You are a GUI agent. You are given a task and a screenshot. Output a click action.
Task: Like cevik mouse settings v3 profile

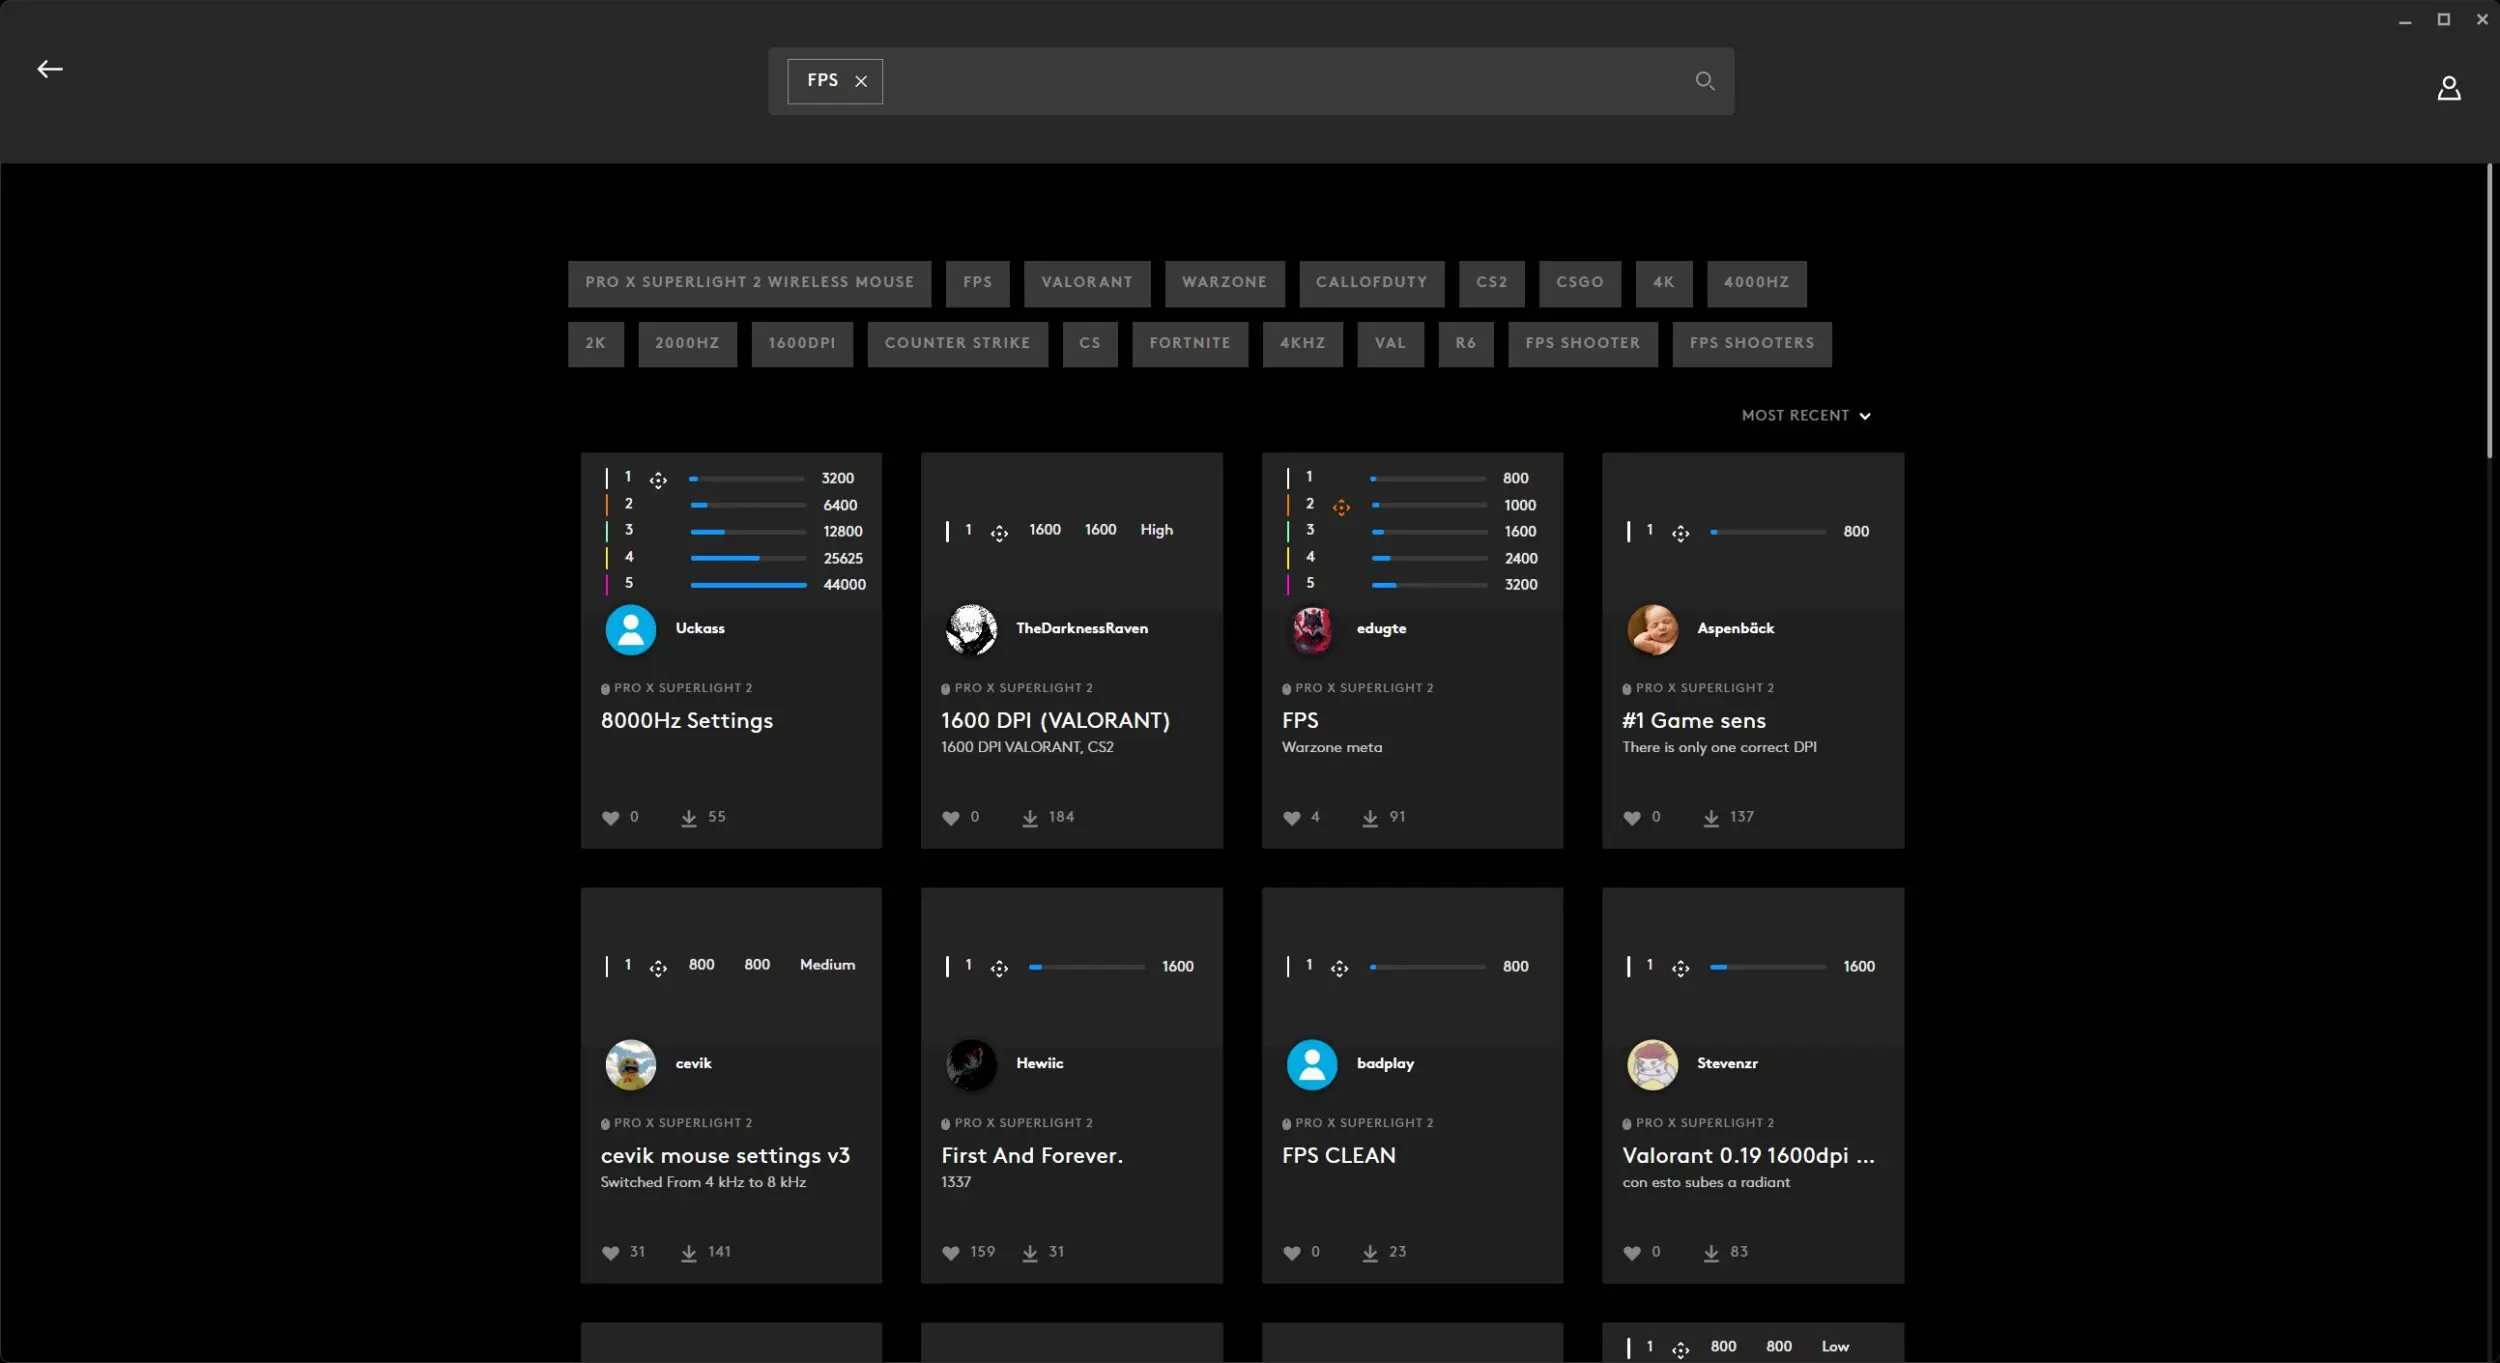611,1253
